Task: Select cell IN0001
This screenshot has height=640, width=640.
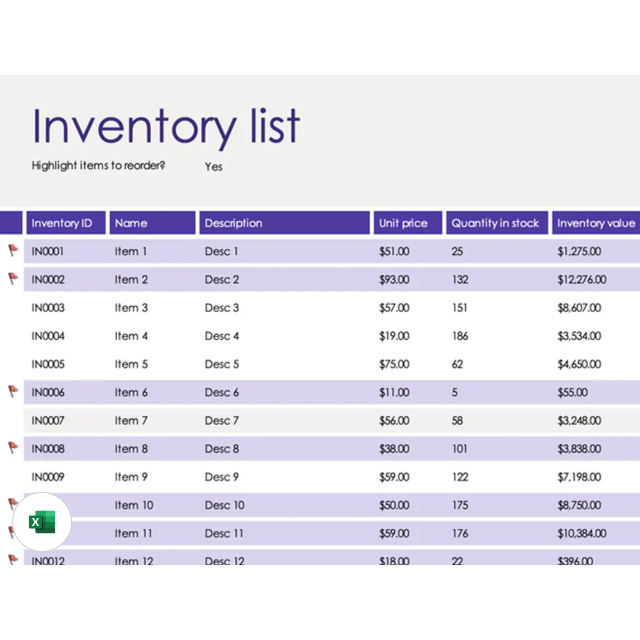Action: [48, 251]
